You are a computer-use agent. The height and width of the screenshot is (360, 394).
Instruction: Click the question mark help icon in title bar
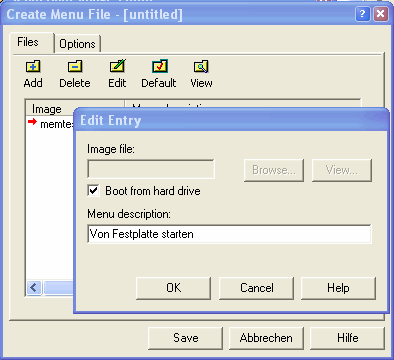pyautogui.click(x=362, y=14)
